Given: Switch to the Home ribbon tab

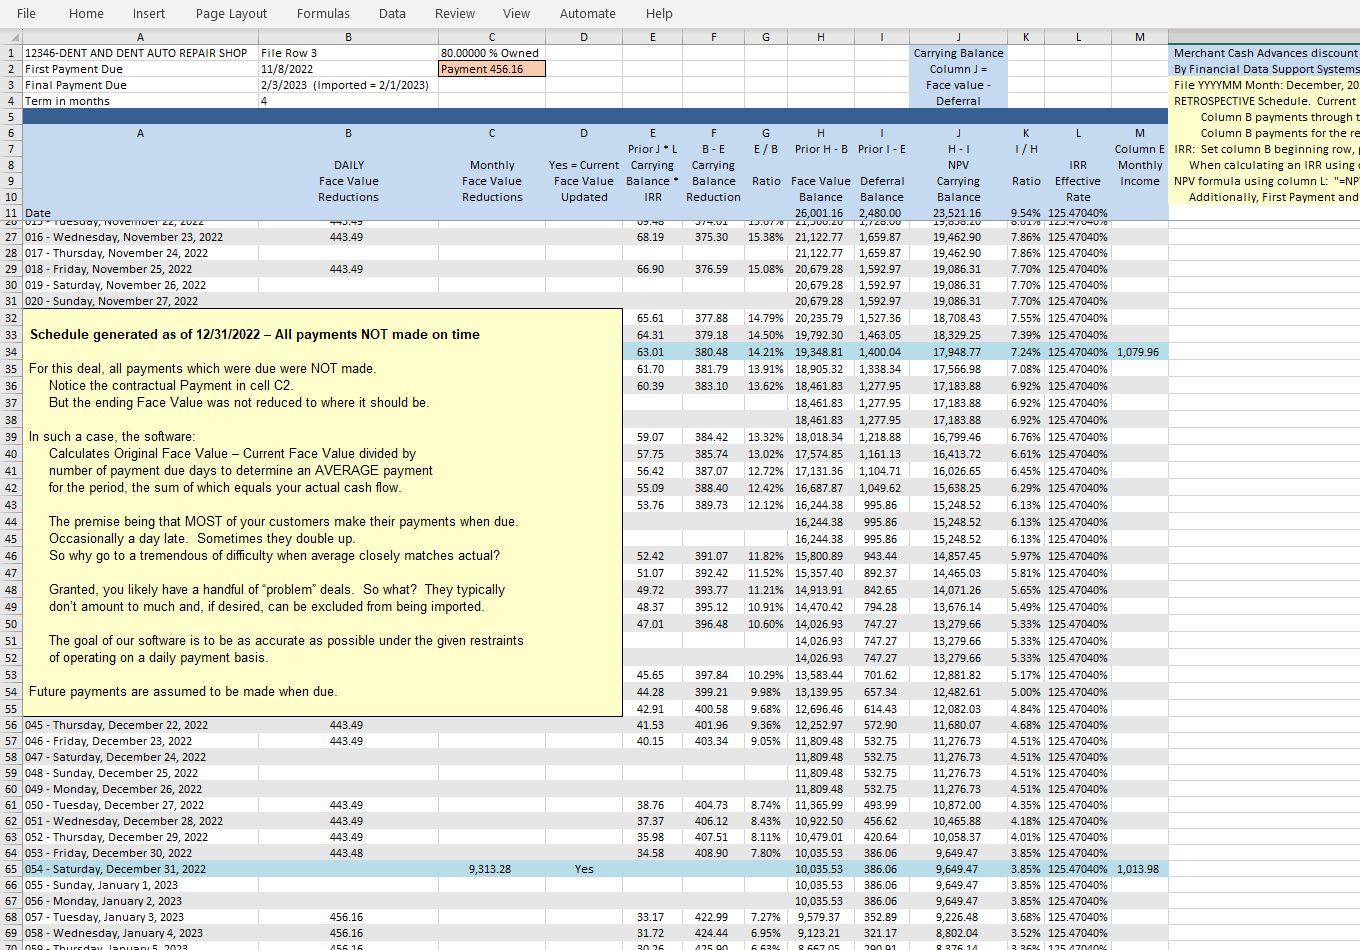Looking at the screenshot, I should [86, 14].
